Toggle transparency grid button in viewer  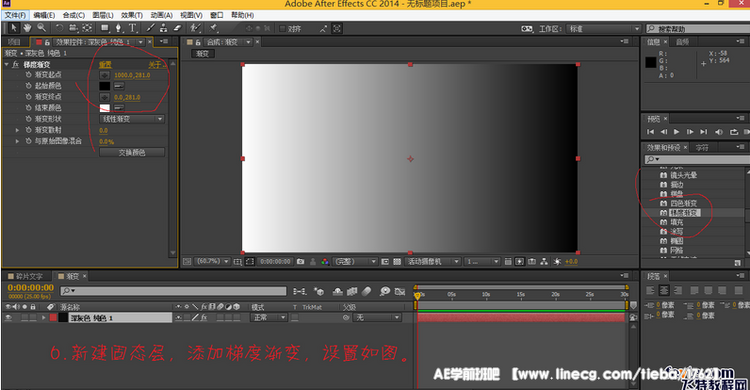point(397,262)
